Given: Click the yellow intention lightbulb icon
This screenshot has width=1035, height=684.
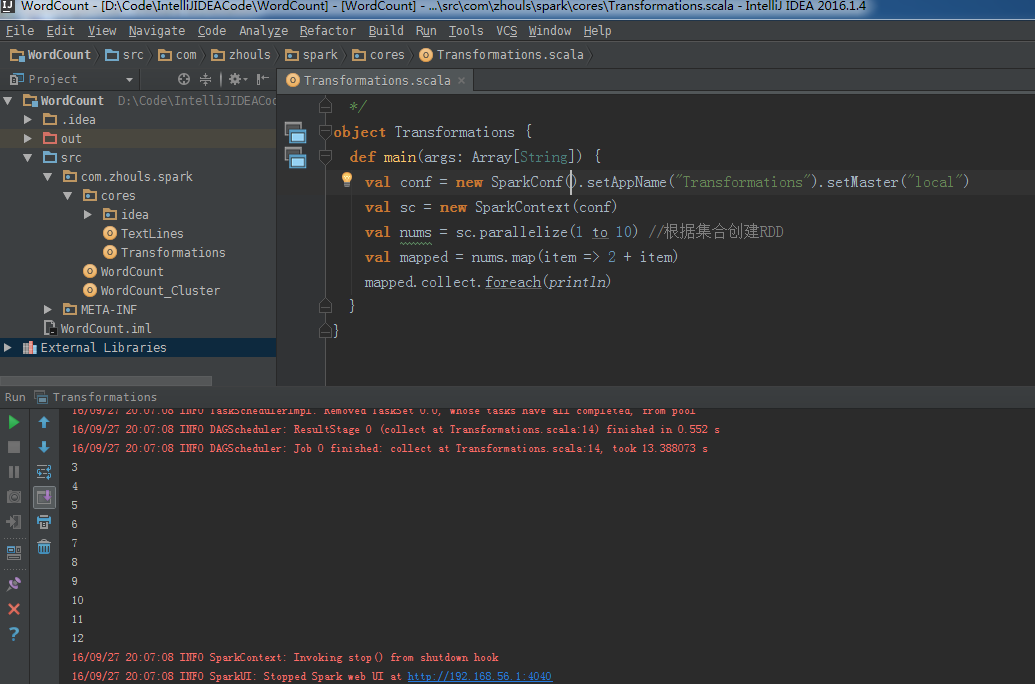Looking at the screenshot, I should 347,180.
